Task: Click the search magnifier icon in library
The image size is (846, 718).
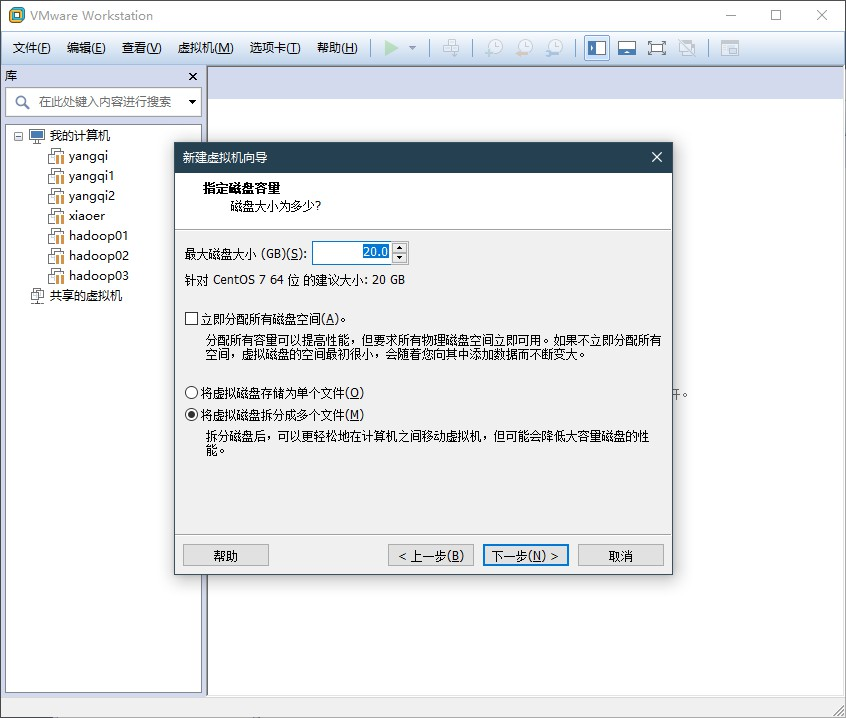Action: [22, 102]
